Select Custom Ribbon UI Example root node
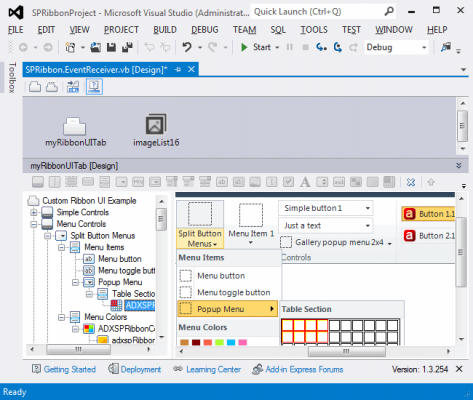The height and width of the screenshot is (400, 473). coord(89,201)
